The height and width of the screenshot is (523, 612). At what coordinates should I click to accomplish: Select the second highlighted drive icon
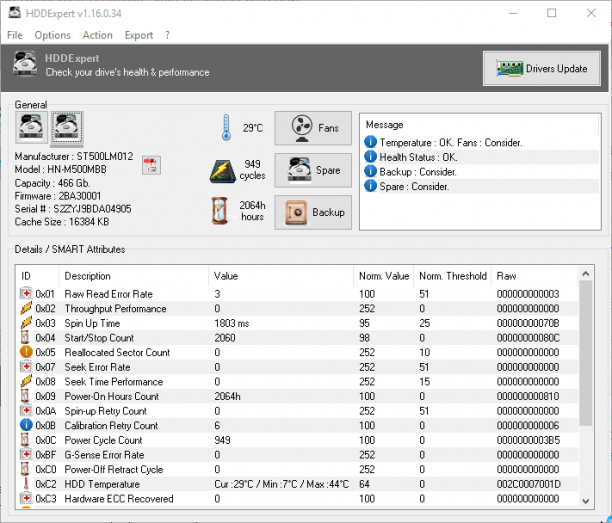click(x=67, y=127)
